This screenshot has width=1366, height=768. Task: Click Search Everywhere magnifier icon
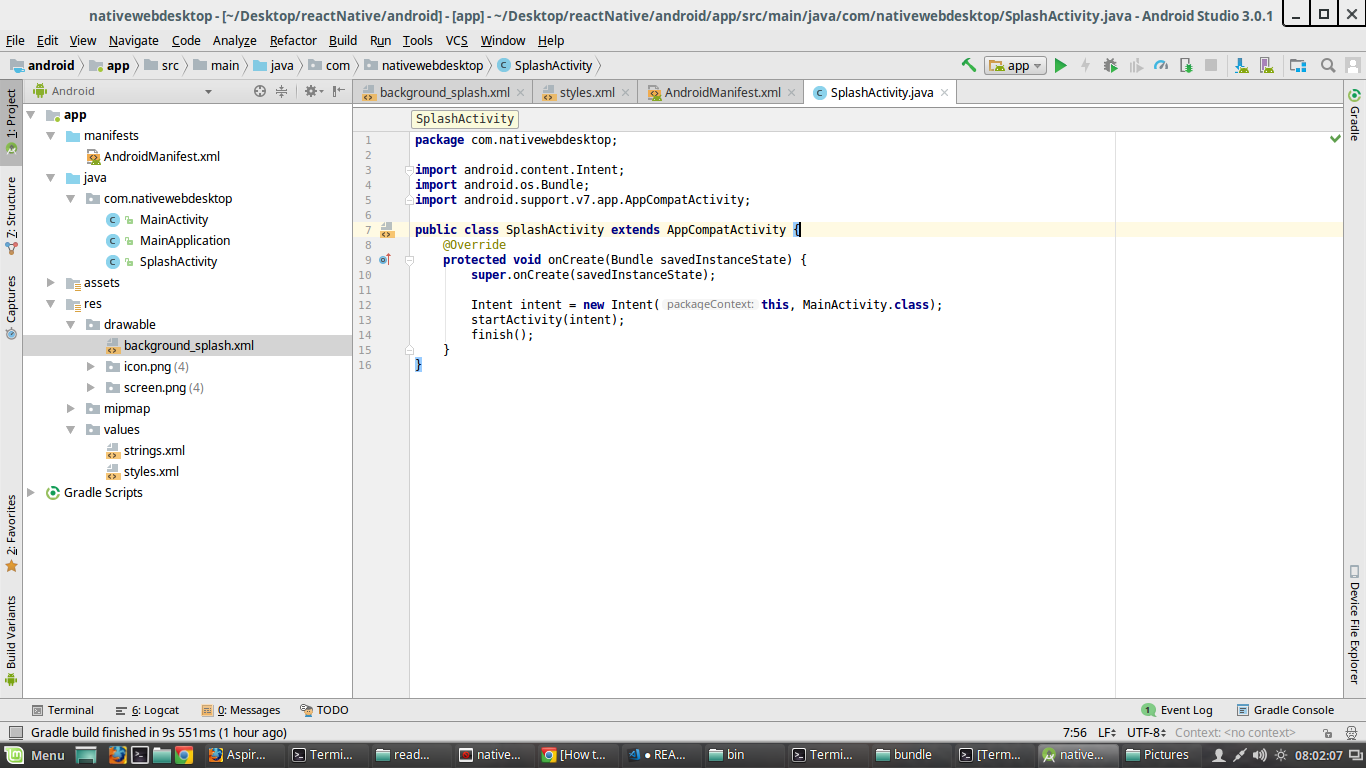pyautogui.click(x=1328, y=65)
